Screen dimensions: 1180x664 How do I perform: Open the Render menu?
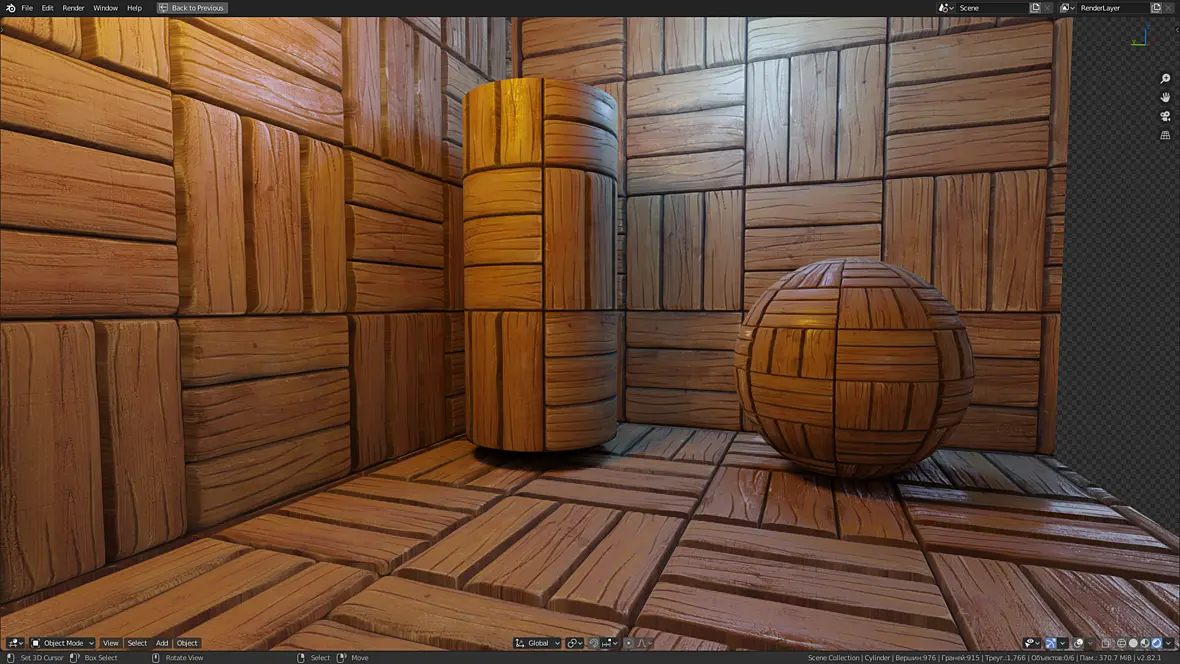click(x=73, y=8)
